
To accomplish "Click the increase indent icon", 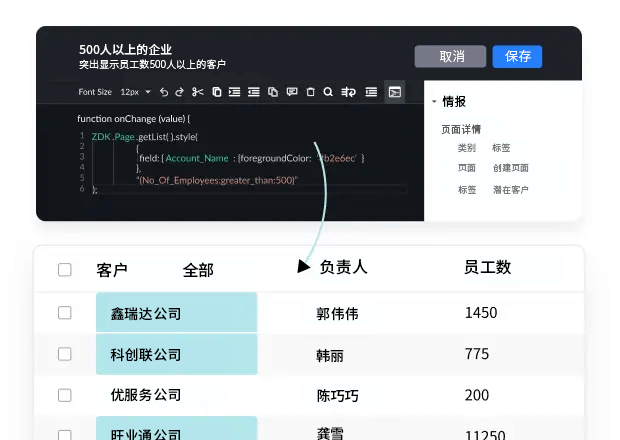I will [234, 92].
